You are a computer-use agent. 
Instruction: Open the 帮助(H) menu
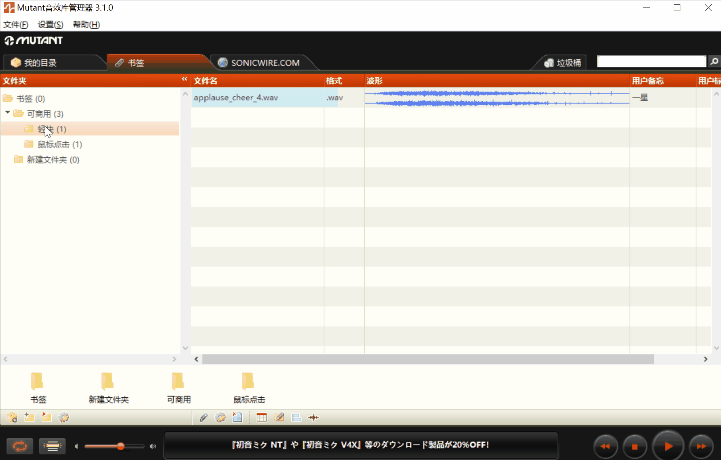86,24
